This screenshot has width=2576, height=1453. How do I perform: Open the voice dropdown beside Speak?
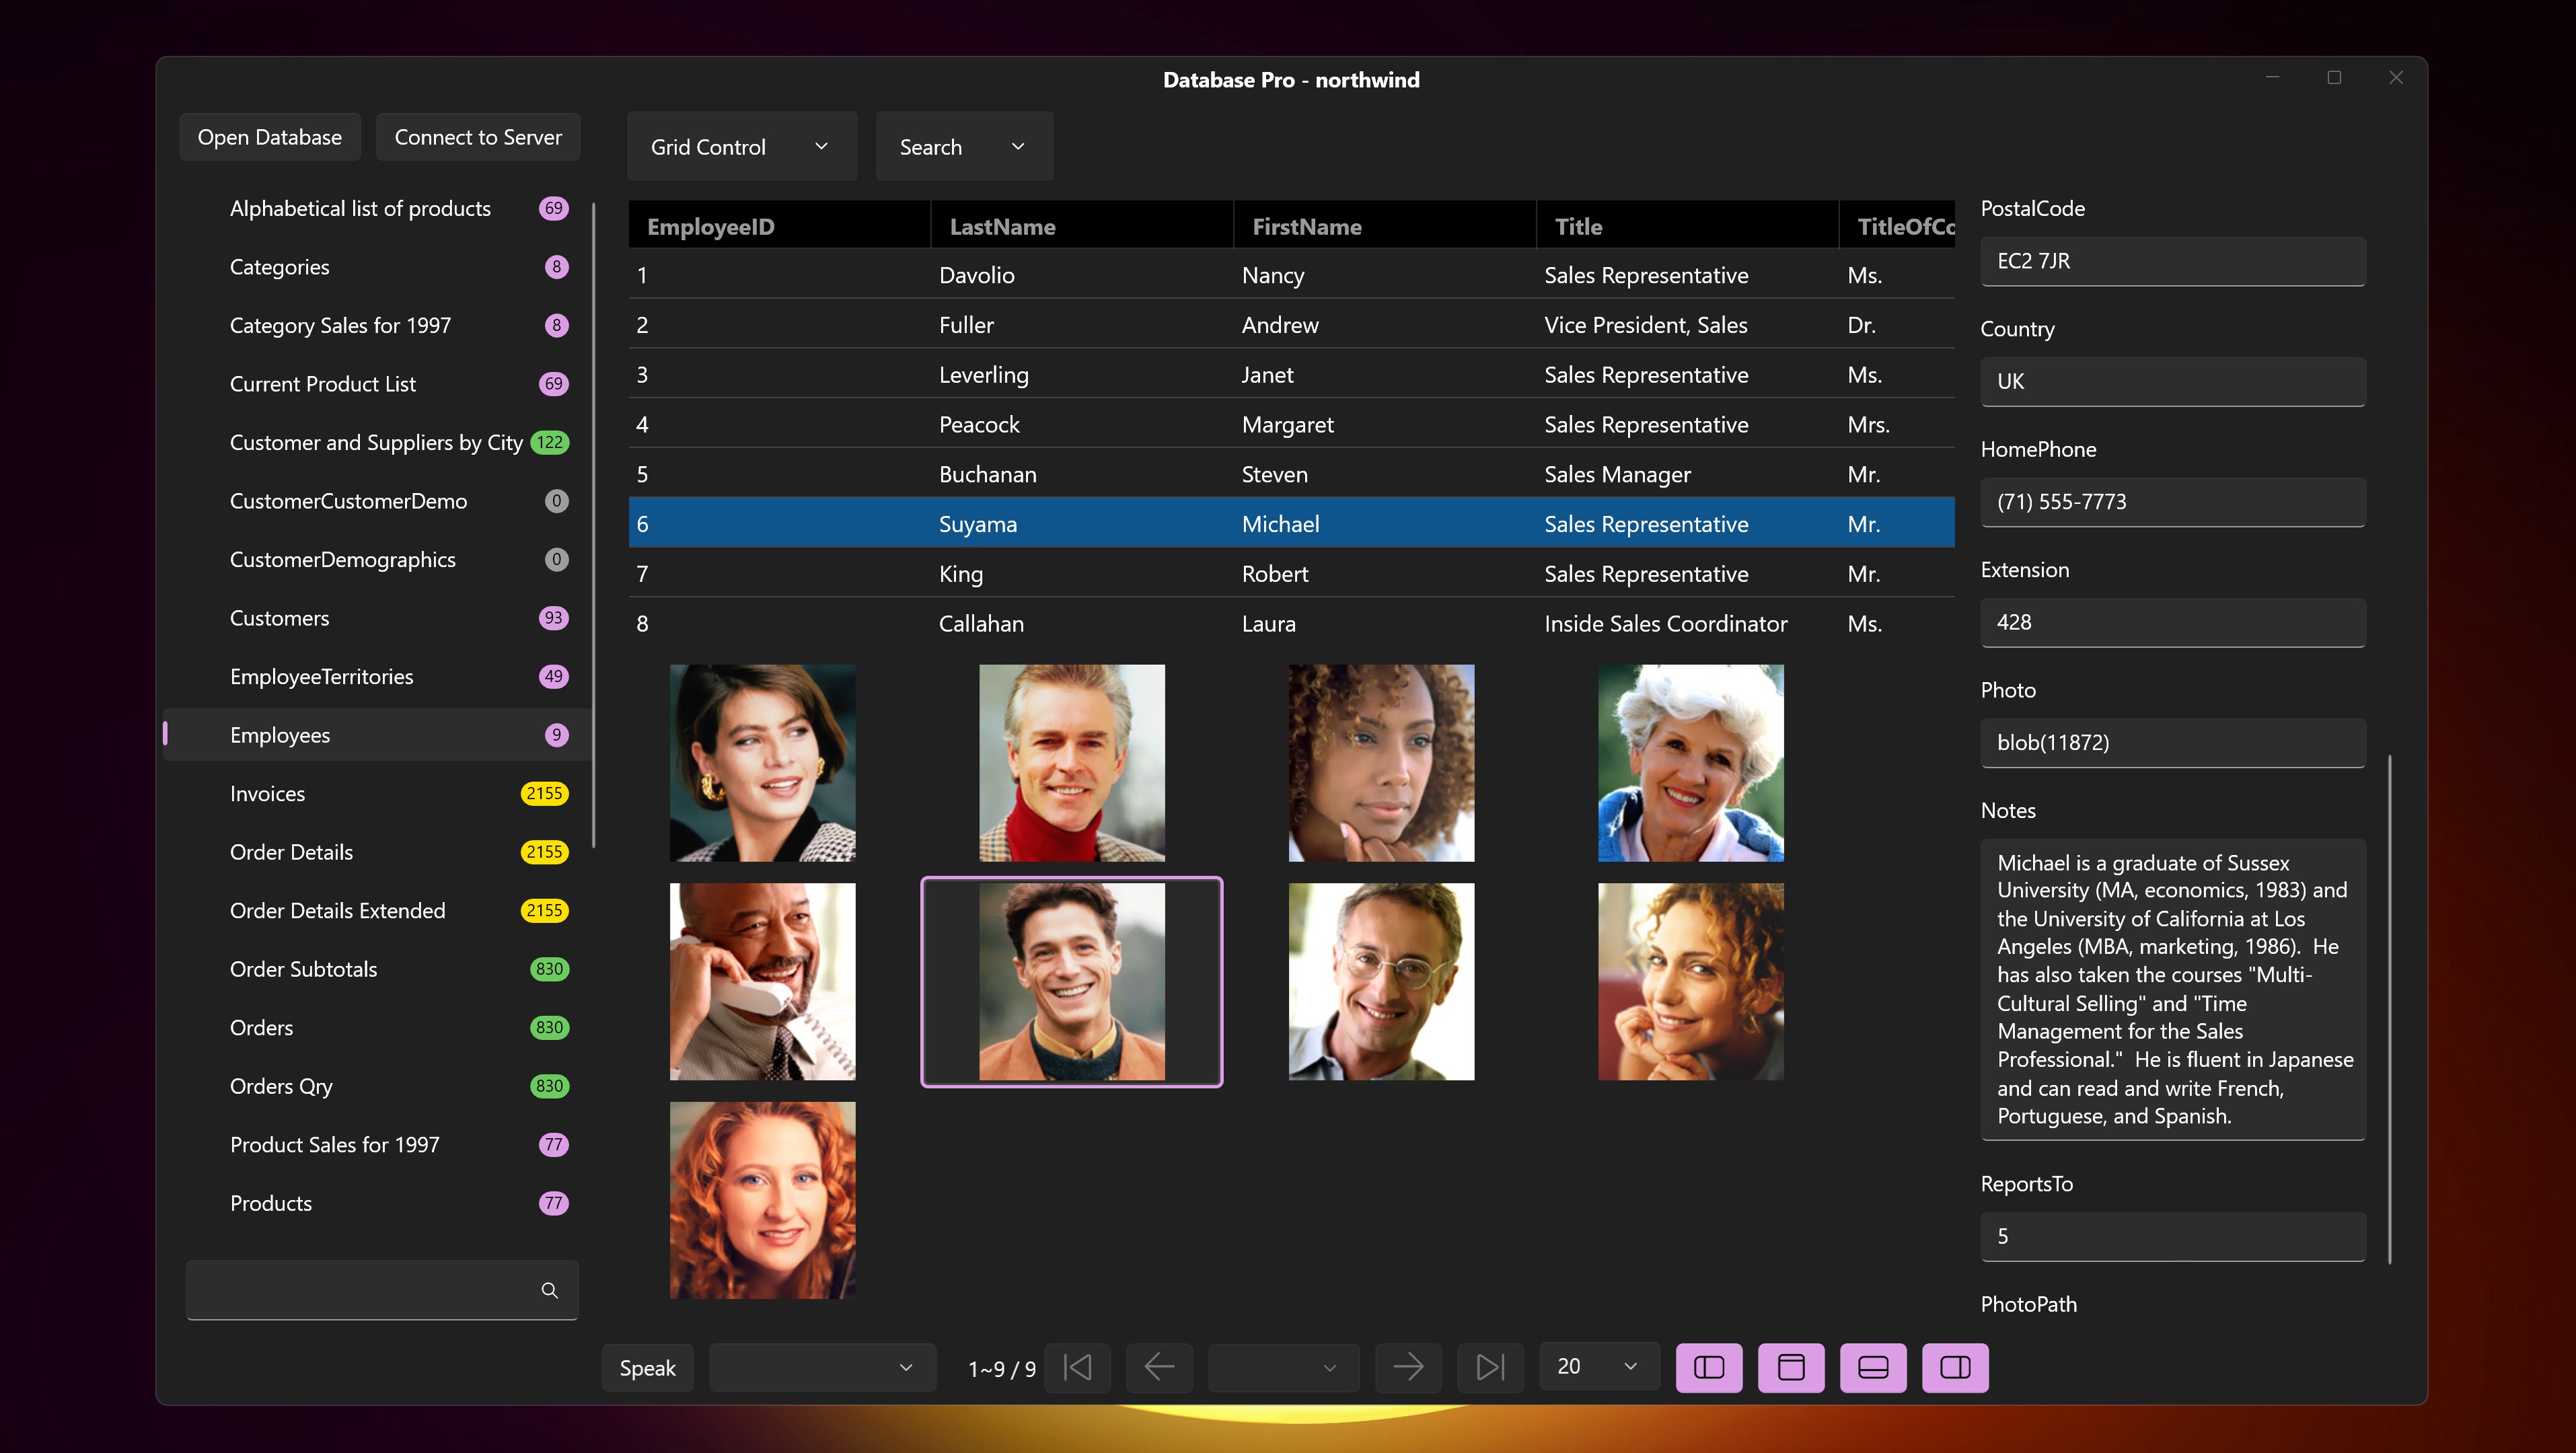[x=822, y=1367]
